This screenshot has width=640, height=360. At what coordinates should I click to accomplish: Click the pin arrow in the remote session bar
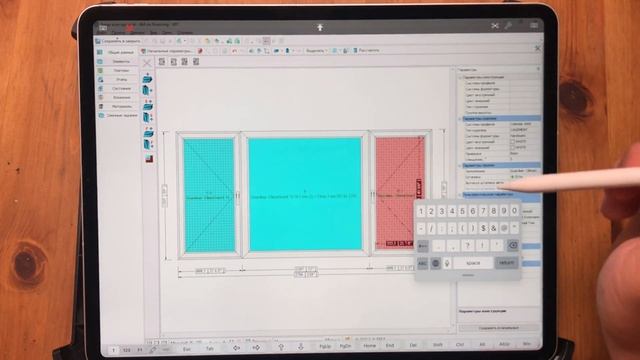(x=320, y=27)
